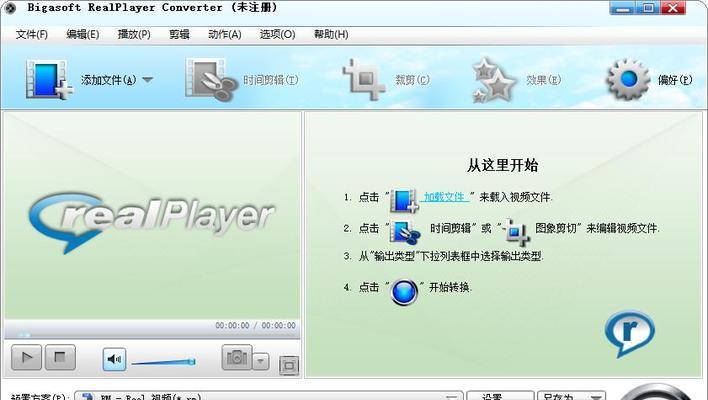Click the 从这里开始 heading

point(502,165)
